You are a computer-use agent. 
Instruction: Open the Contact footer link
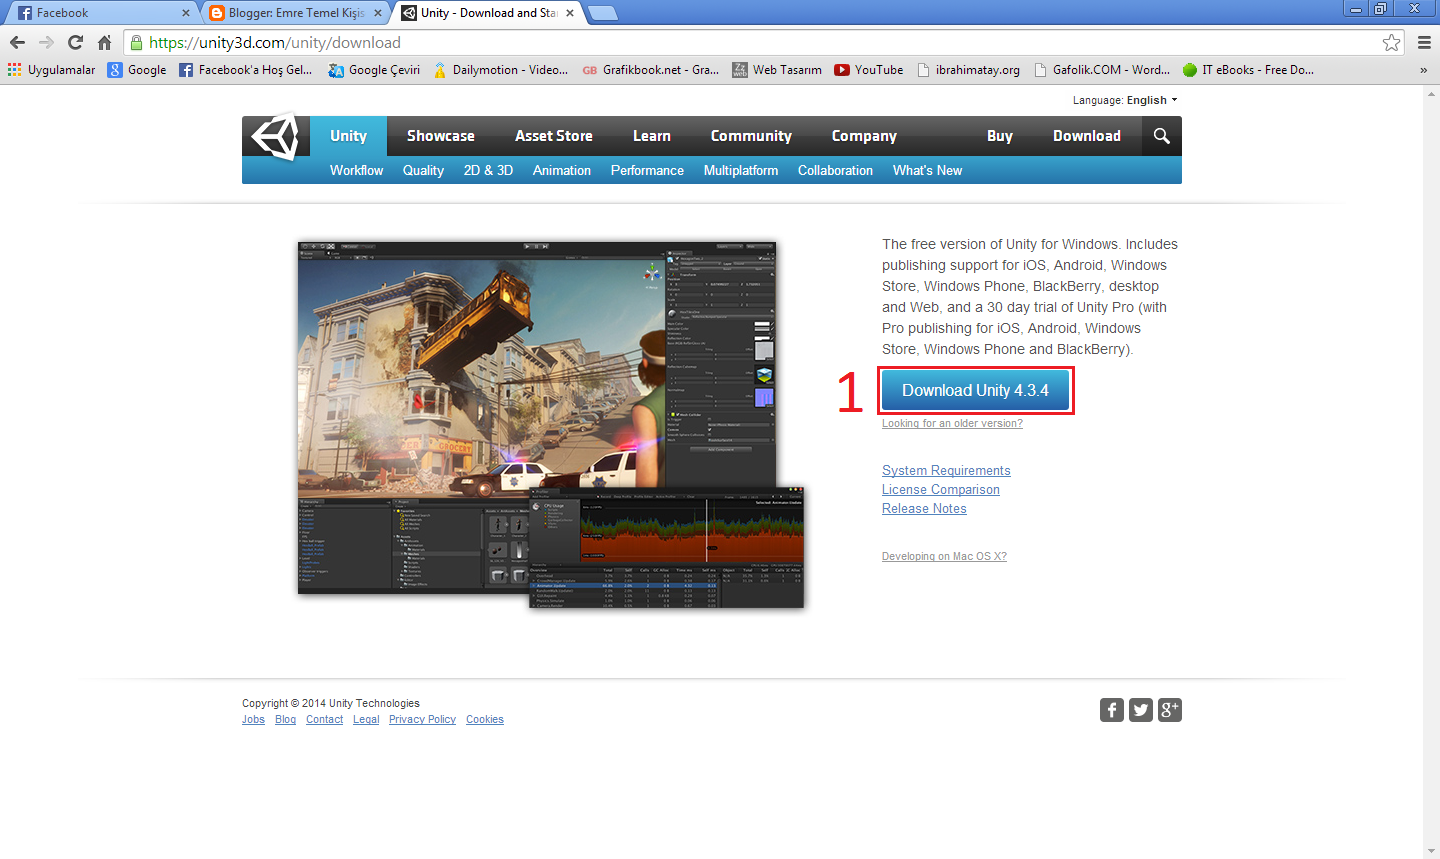click(324, 719)
